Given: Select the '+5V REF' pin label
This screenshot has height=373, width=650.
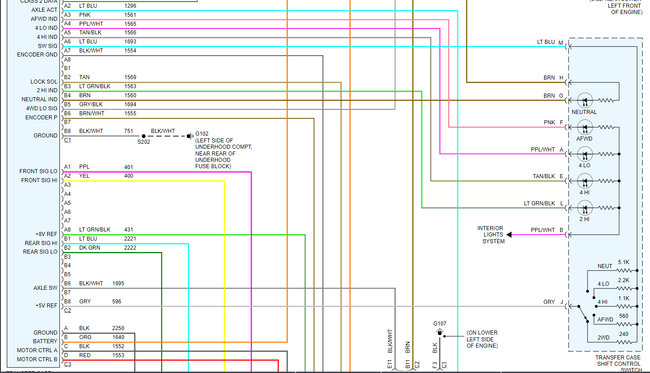Looking at the screenshot, I should pyautogui.click(x=46, y=305).
